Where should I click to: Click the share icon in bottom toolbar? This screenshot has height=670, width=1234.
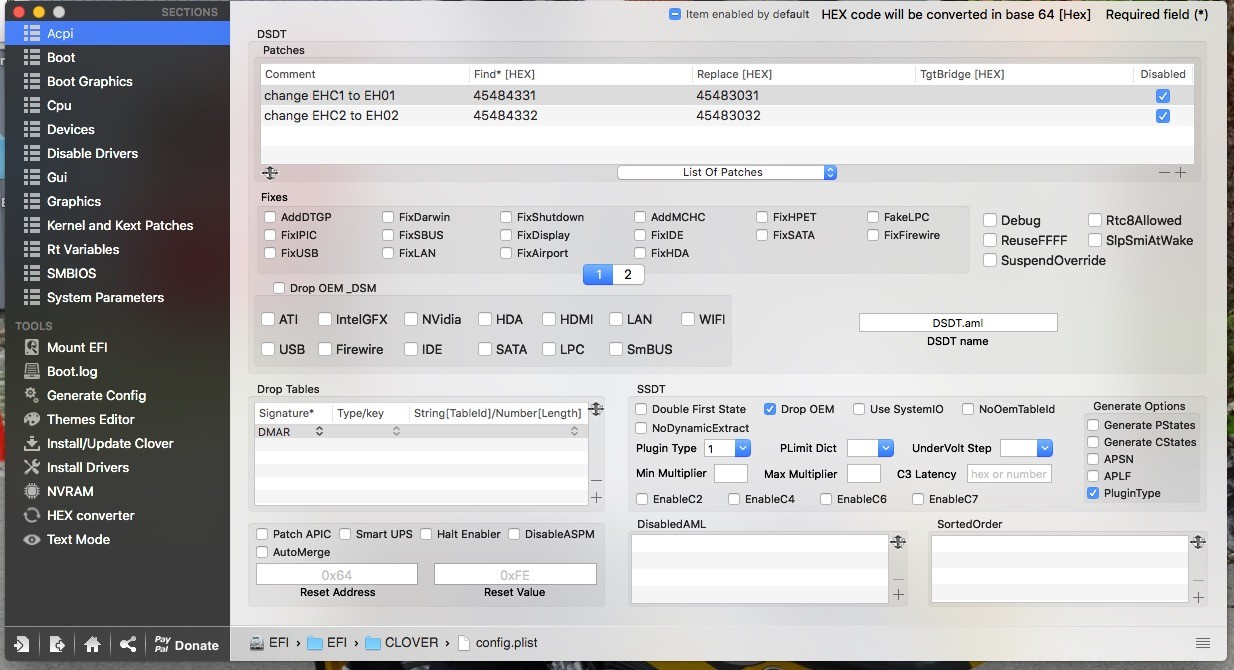coord(128,645)
